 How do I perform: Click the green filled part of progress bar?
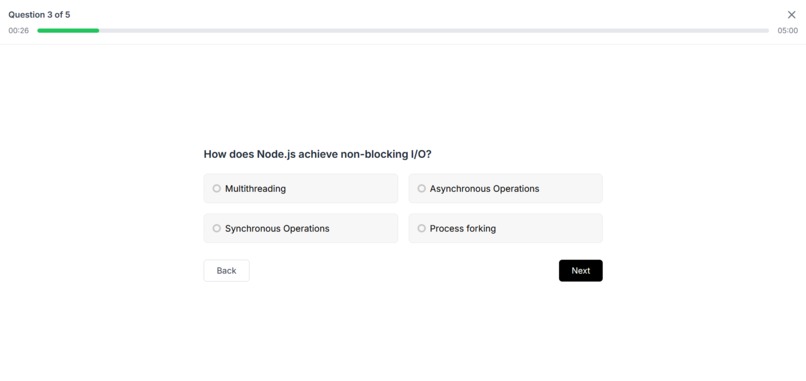tap(68, 31)
